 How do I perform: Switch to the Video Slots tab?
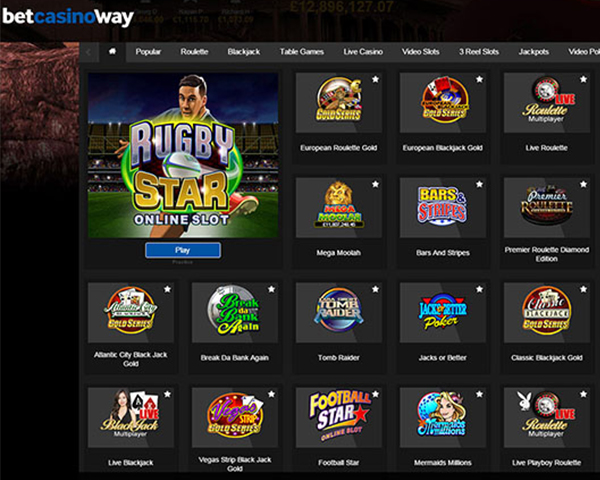coord(421,52)
